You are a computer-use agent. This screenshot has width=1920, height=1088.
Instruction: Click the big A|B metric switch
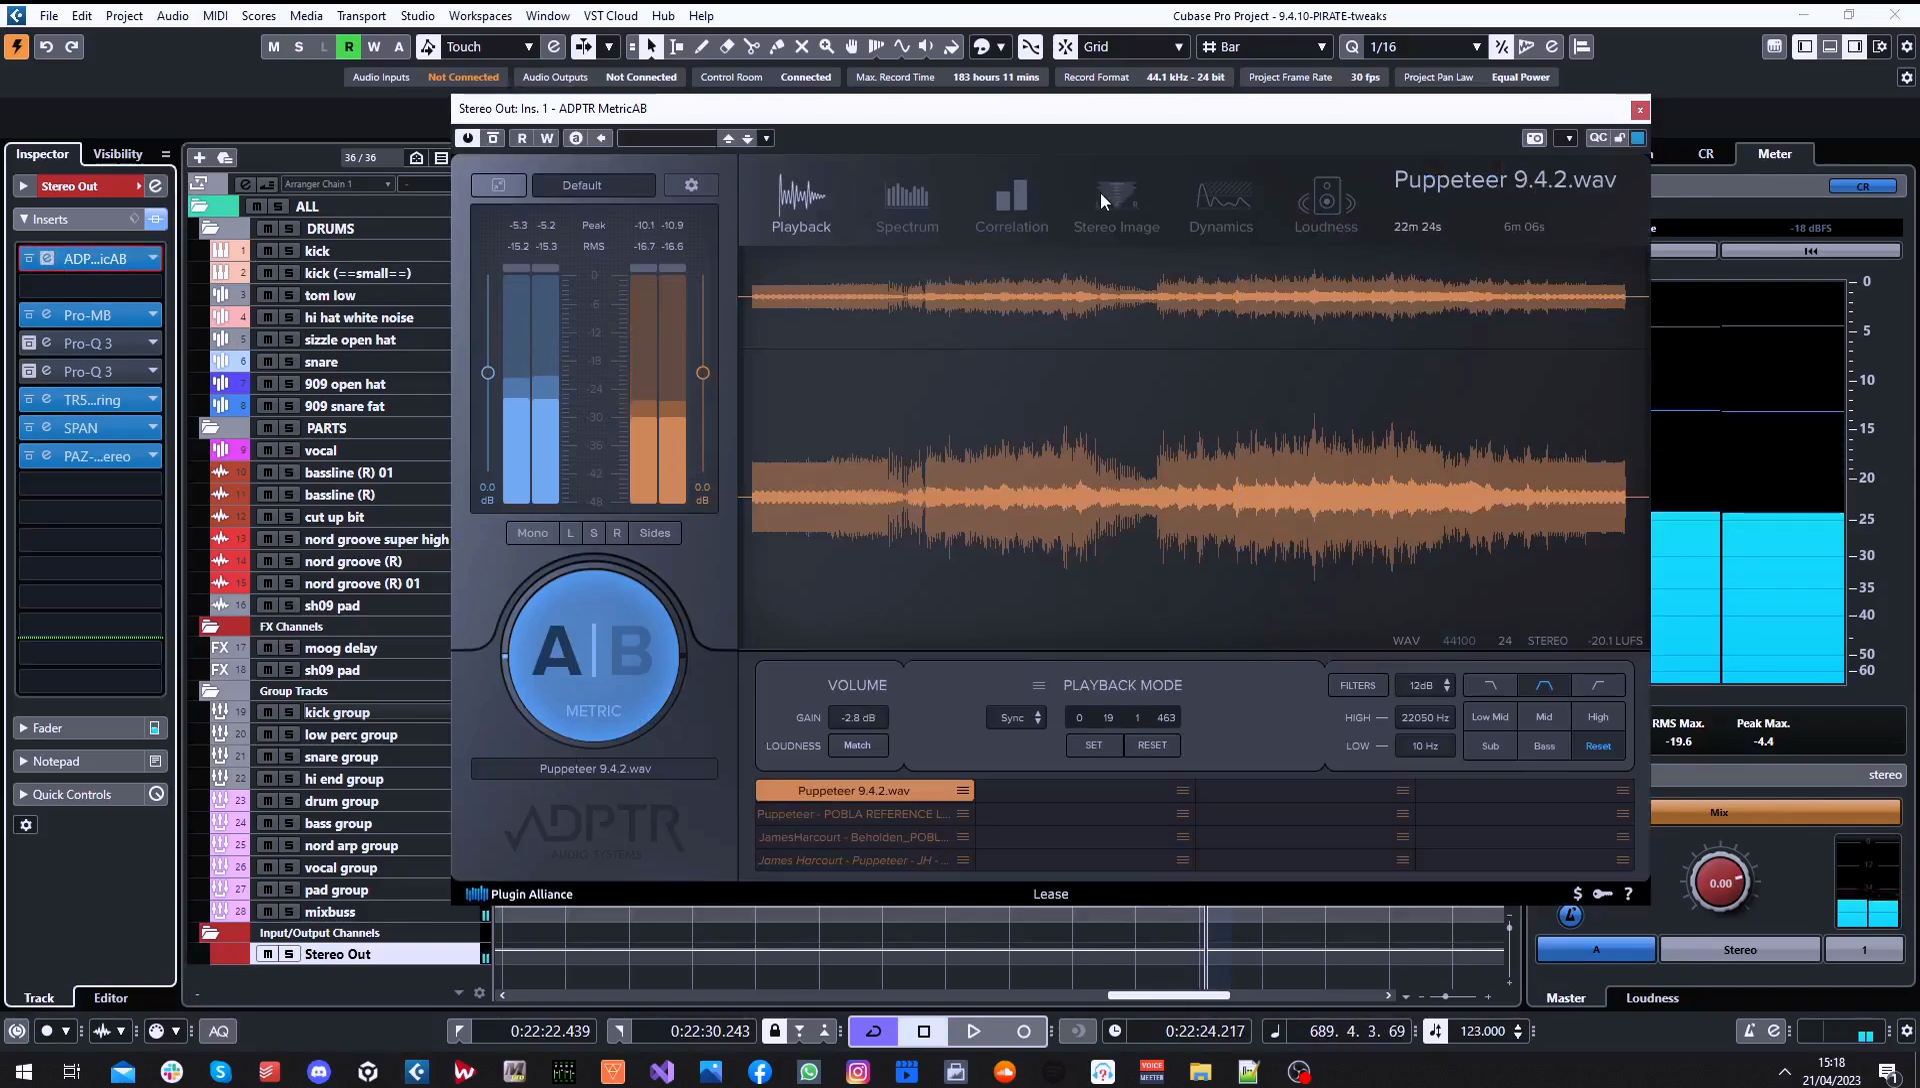click(x=594, y=656)
